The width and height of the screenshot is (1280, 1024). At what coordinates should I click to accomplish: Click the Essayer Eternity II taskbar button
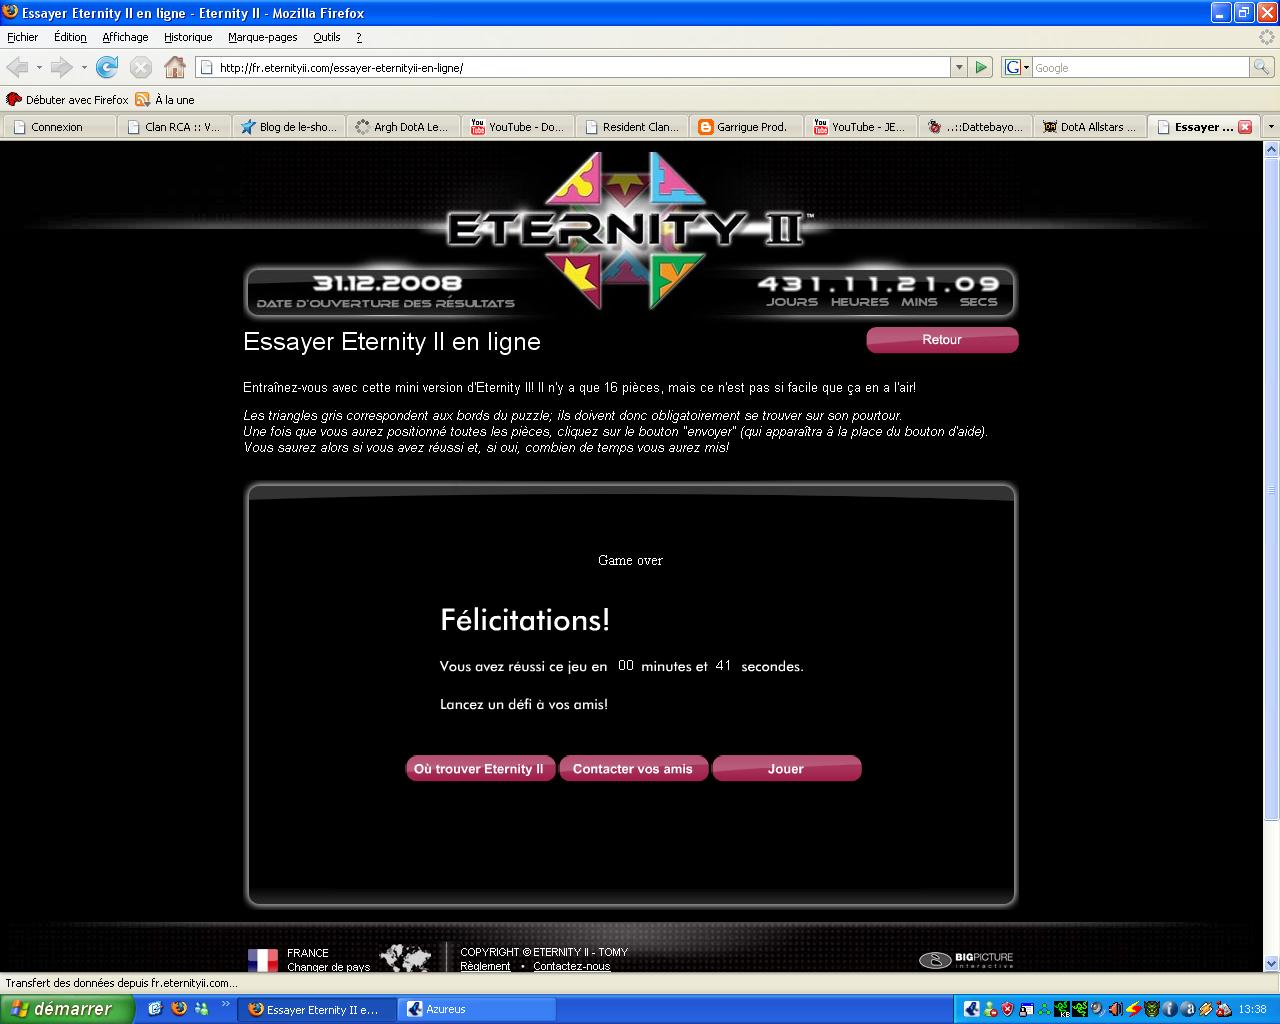coord(319,1009)
